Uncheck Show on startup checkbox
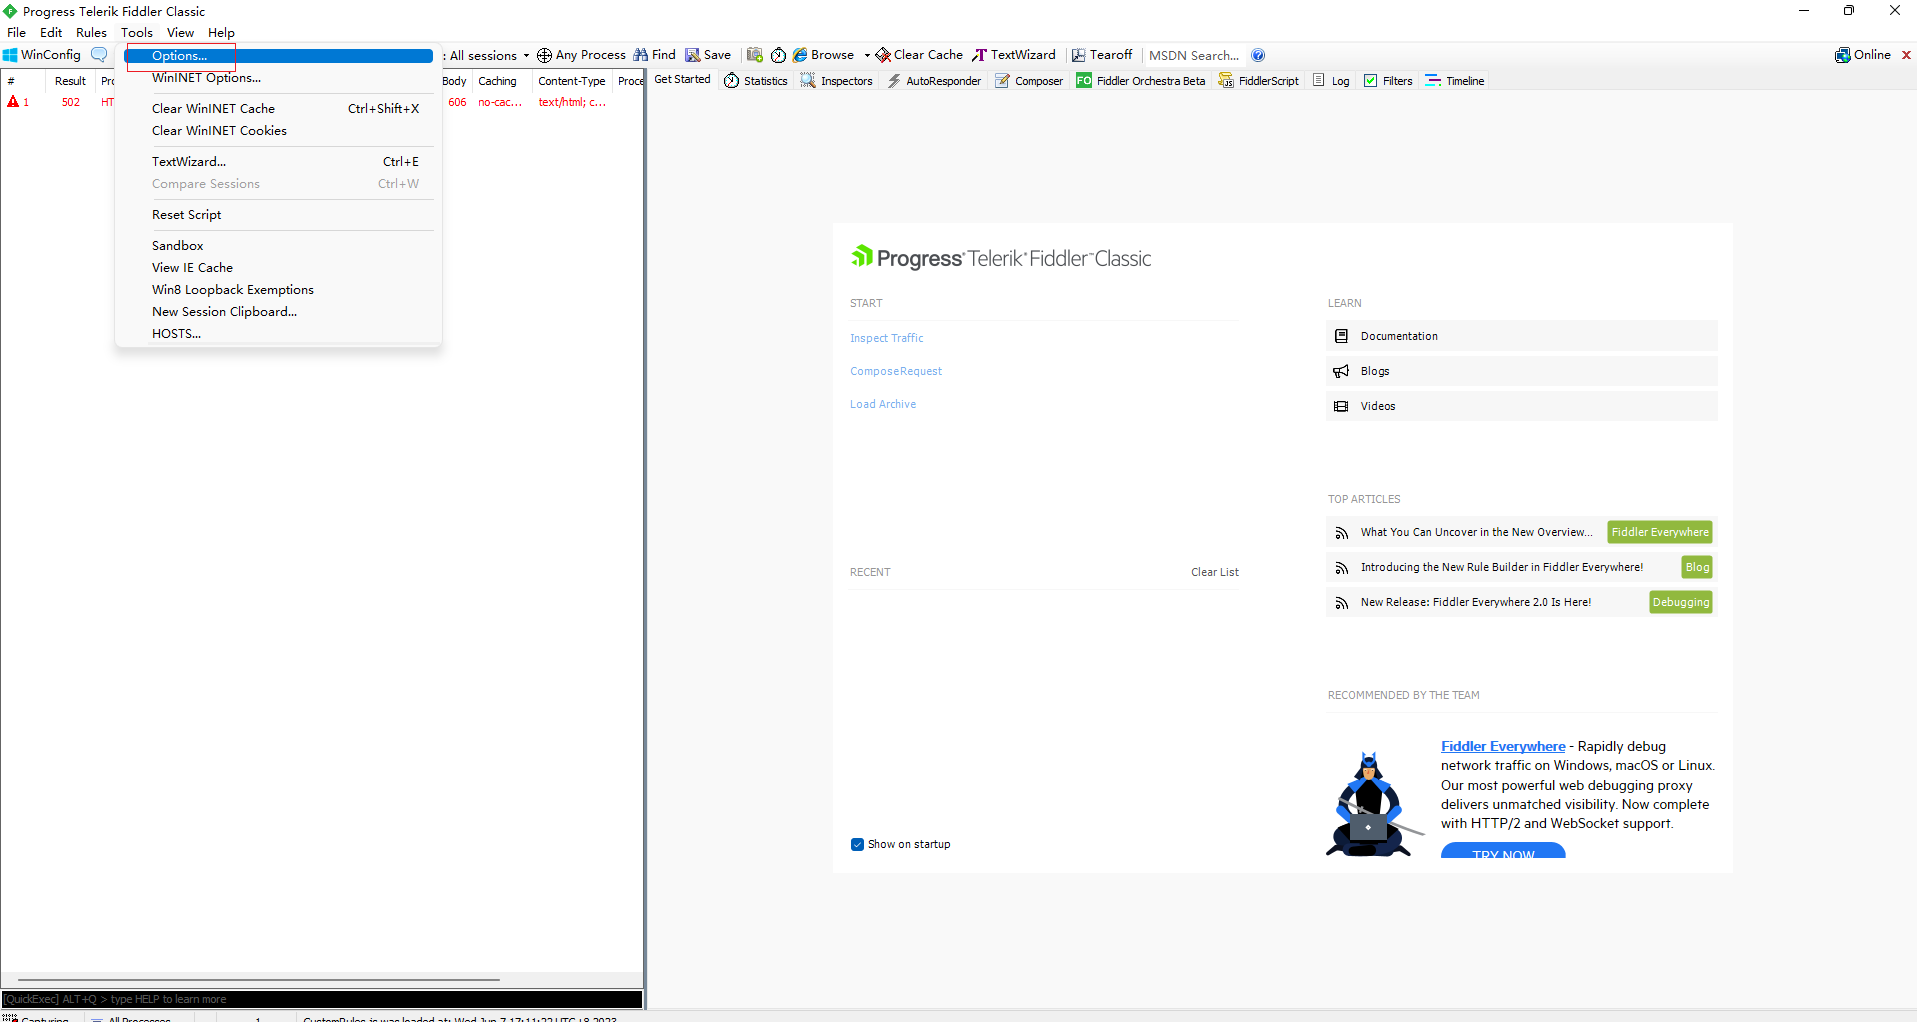Viewport: 1917px width, 1022px height. pyautogui.click(x=857, y=844)
